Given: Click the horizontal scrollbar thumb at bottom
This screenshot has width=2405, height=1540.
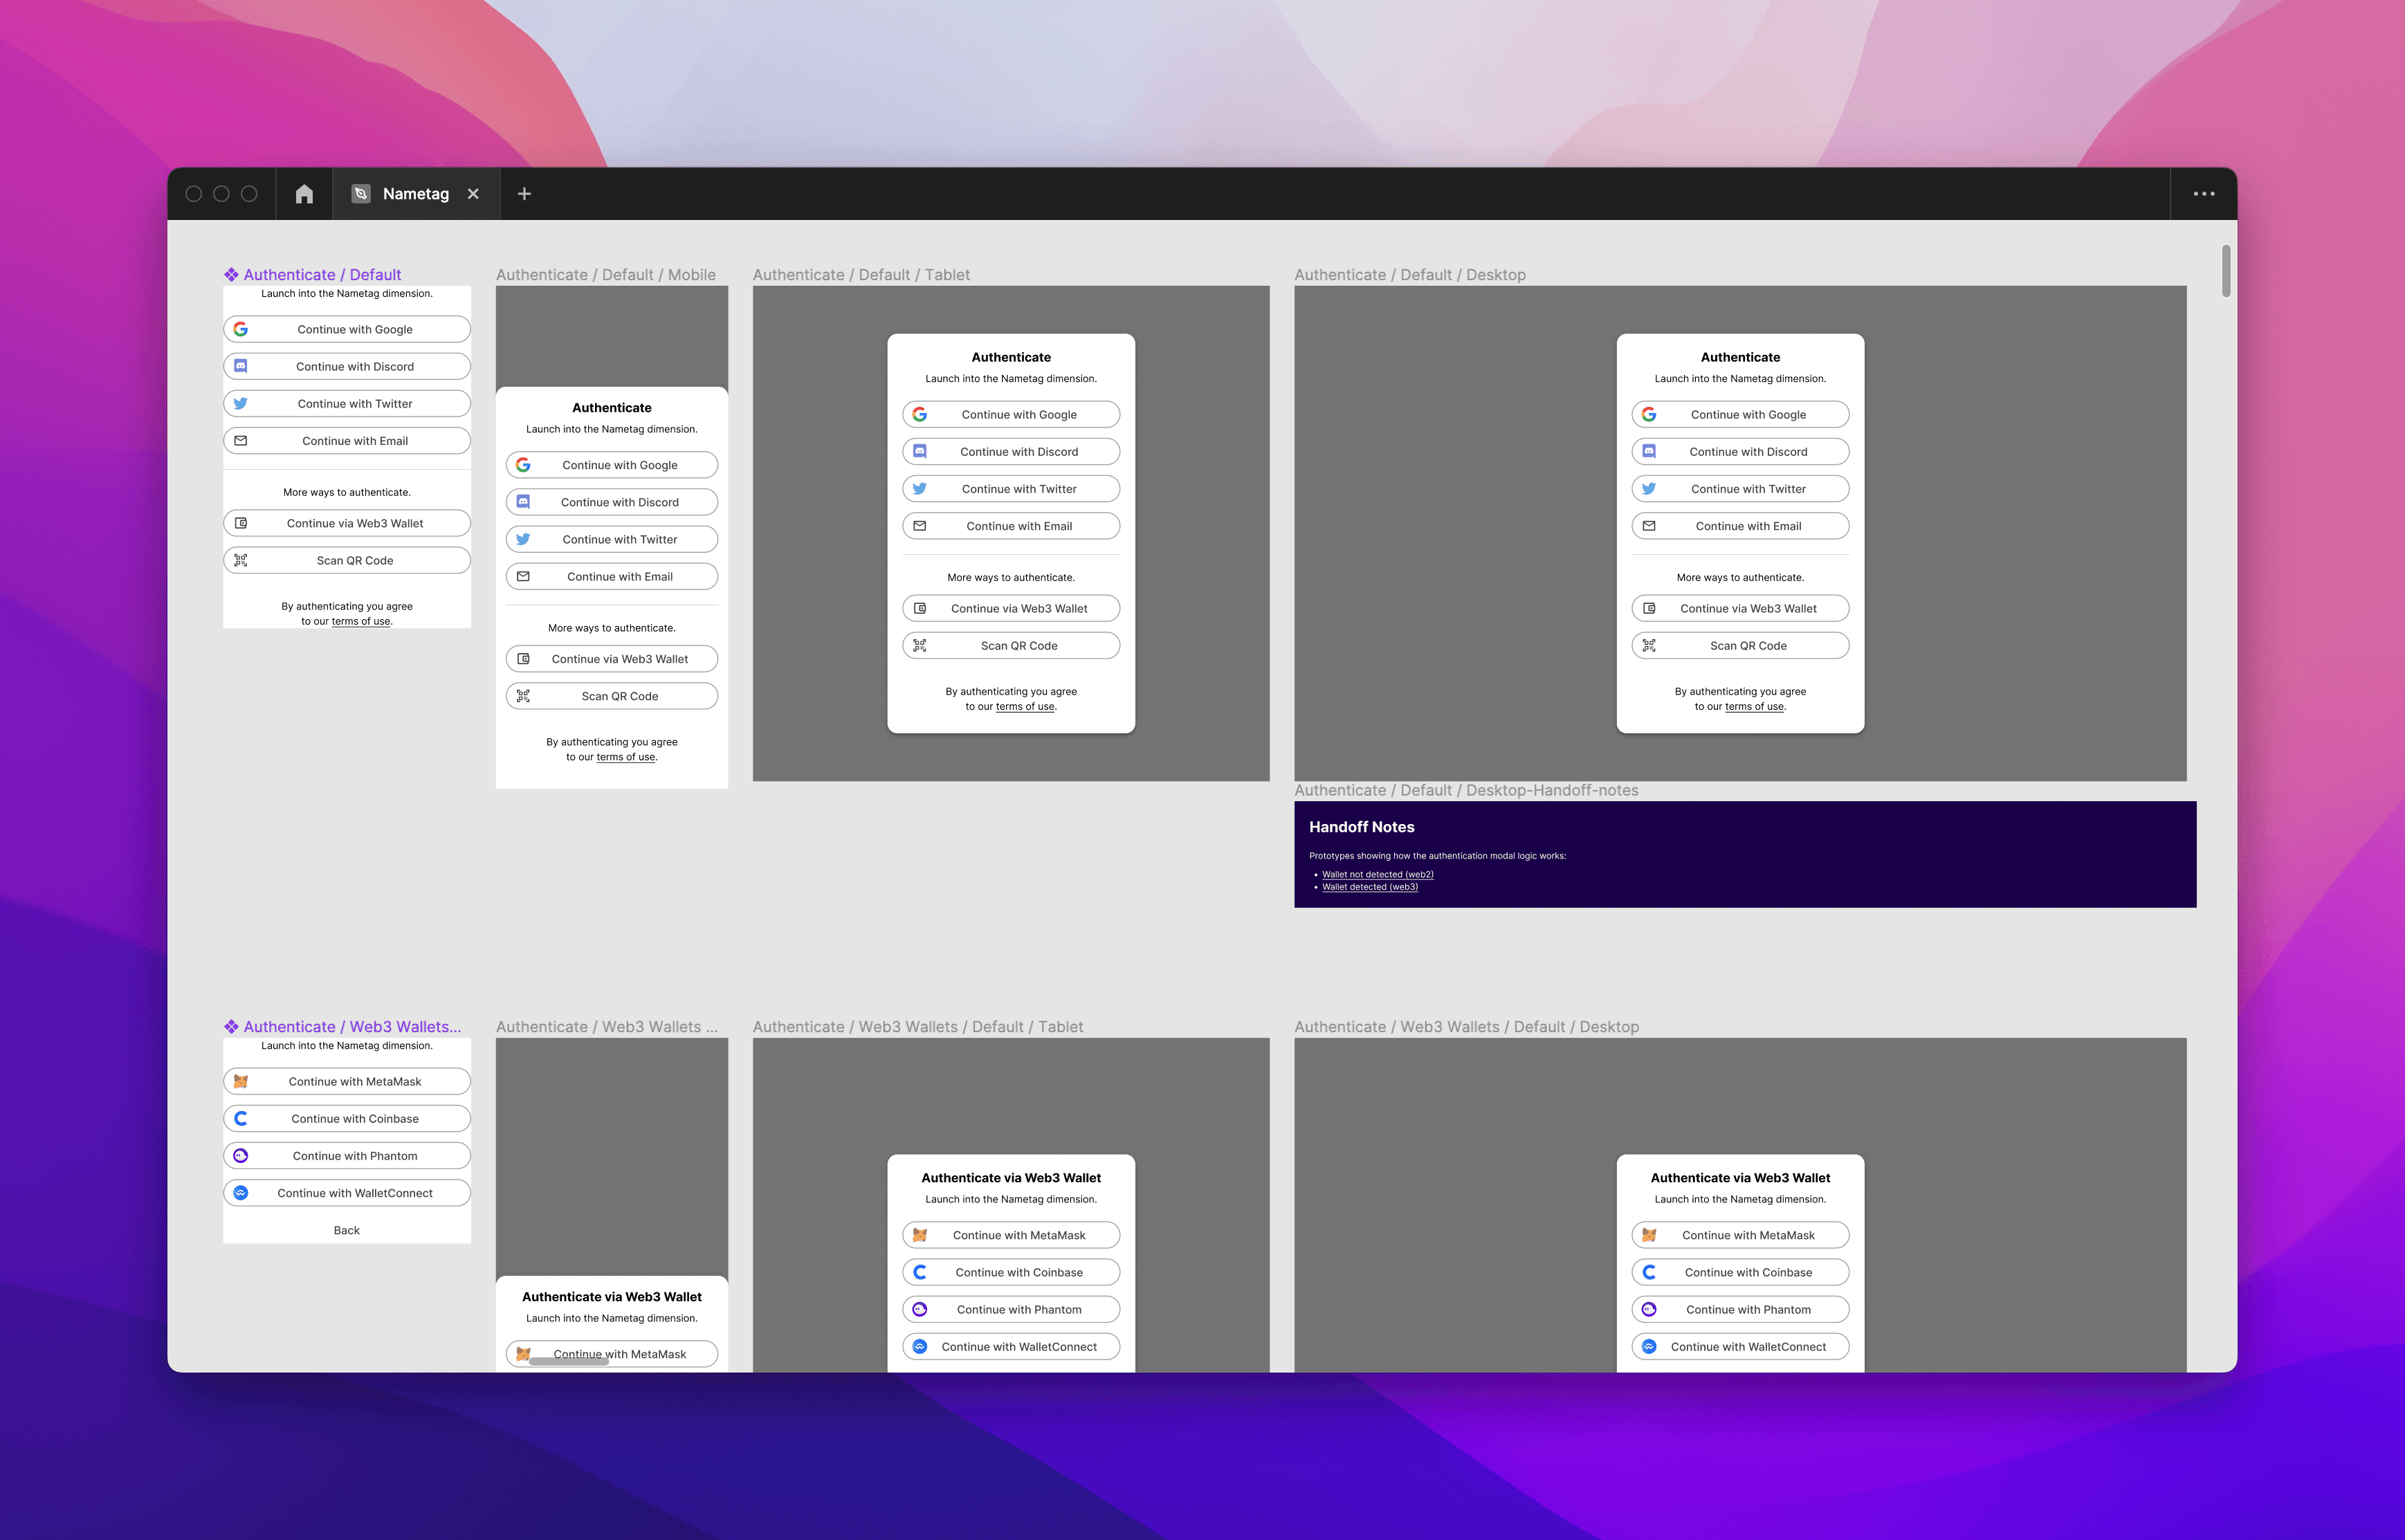Looking at the screenshot, I should pos(568,1362).
